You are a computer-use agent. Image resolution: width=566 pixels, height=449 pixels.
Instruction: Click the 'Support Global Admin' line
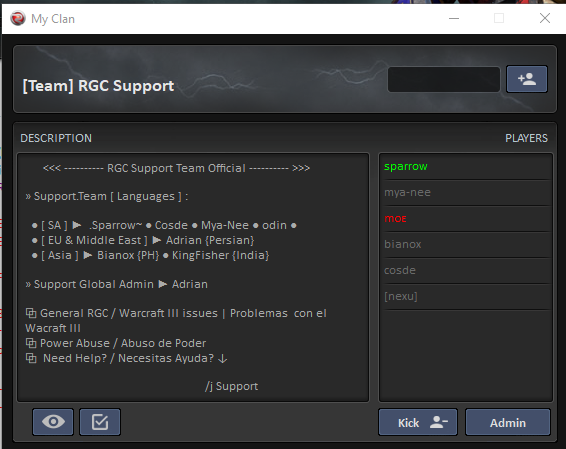pyautogui.click(x=116, y=284)
